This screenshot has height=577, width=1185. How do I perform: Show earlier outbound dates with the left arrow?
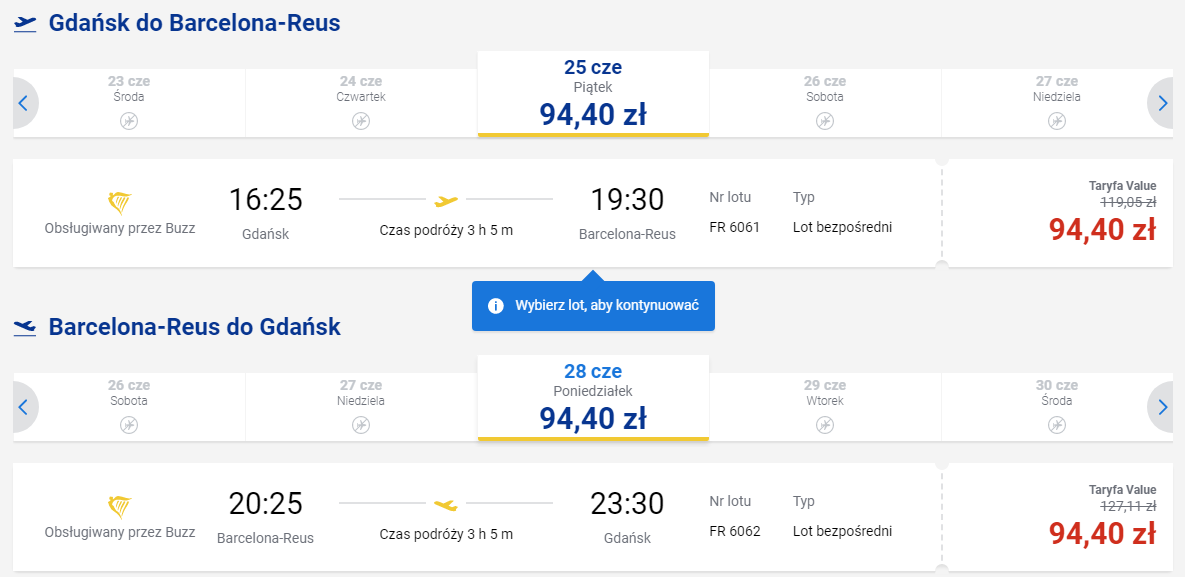(x=23, y=103)
